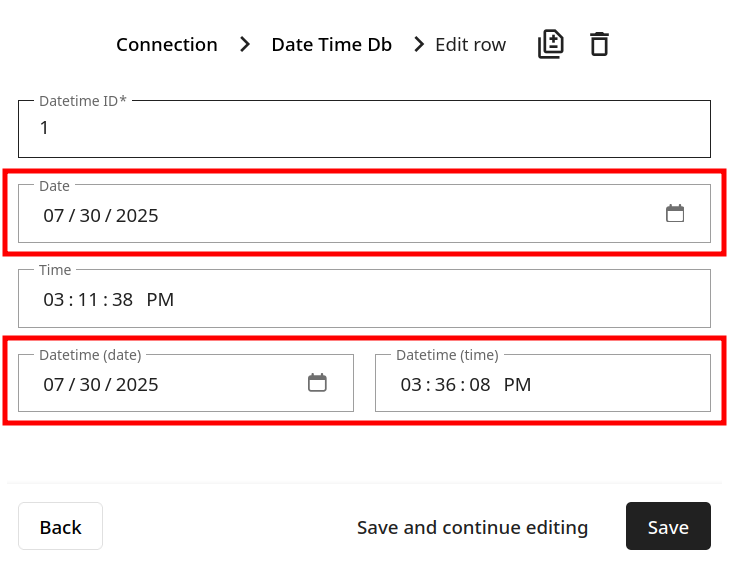Select PM in Datetime (time) field

[517, 385]
